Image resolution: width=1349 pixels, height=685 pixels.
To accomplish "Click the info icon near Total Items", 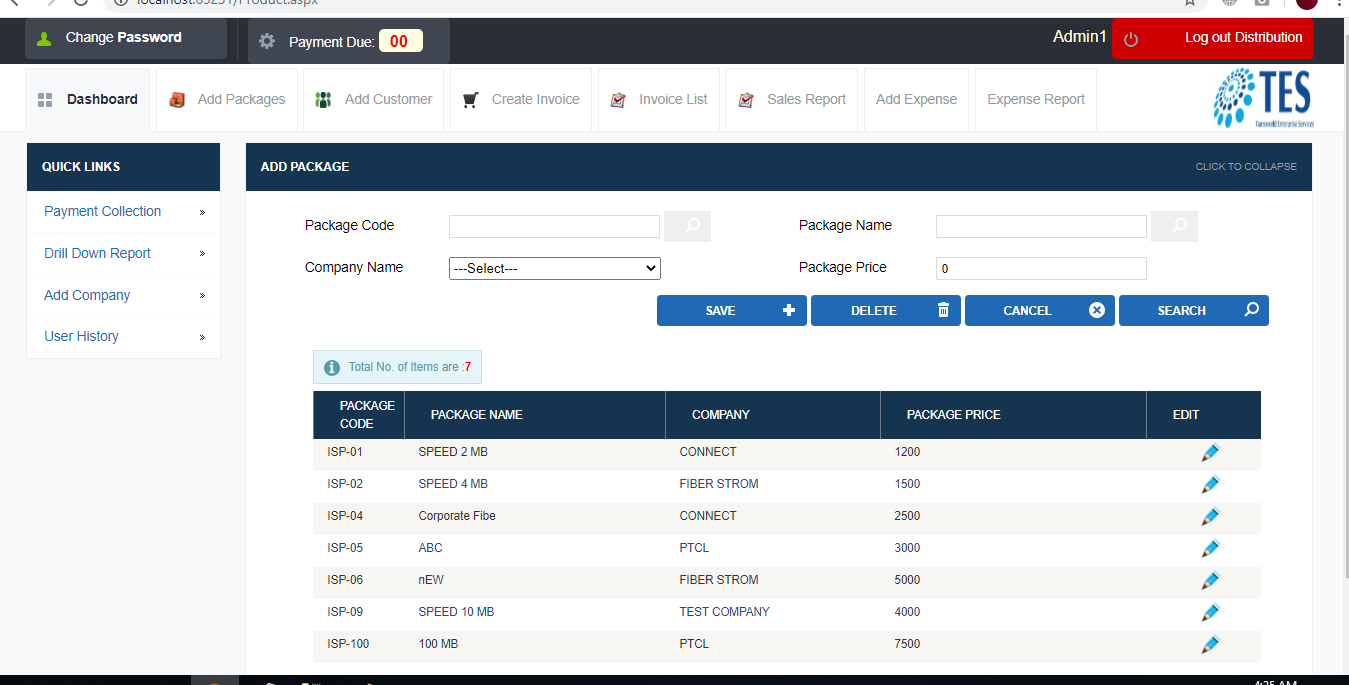I will 332,368.
